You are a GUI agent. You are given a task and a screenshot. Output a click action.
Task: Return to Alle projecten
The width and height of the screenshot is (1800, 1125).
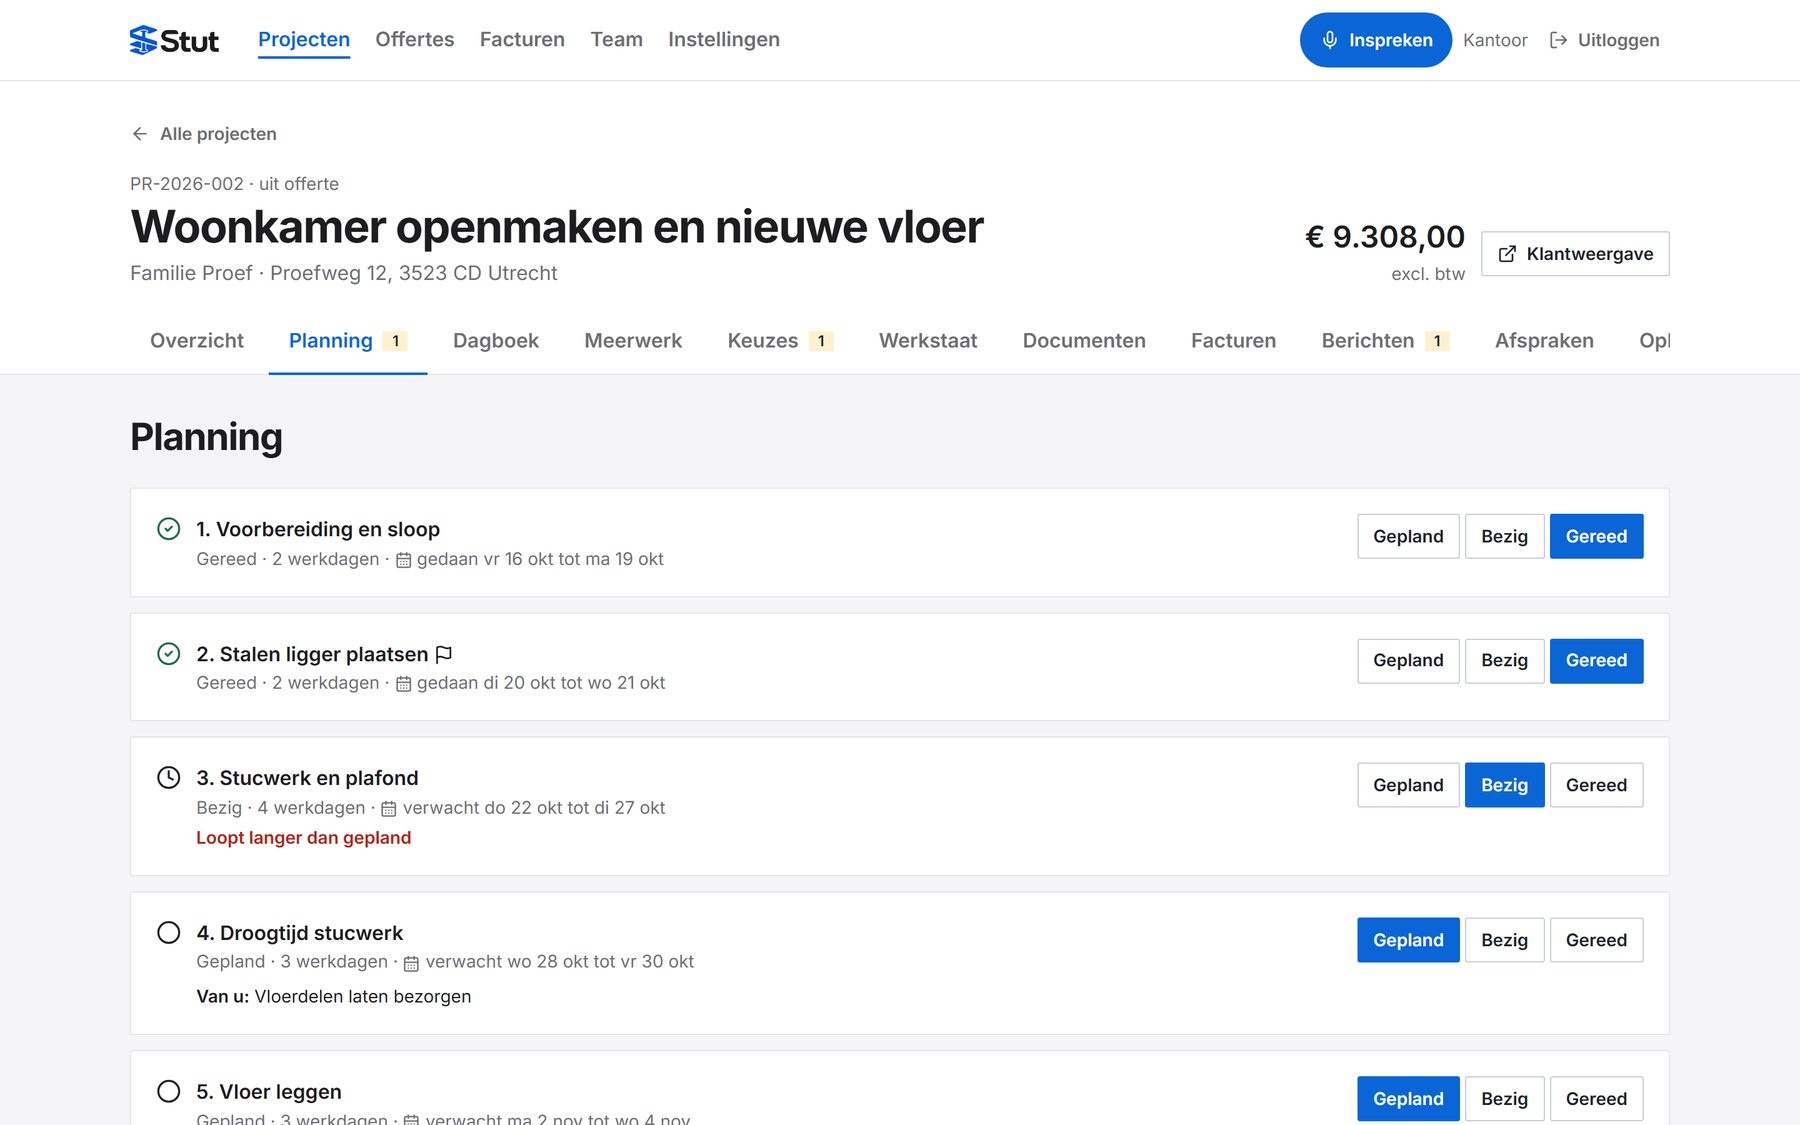204,134
